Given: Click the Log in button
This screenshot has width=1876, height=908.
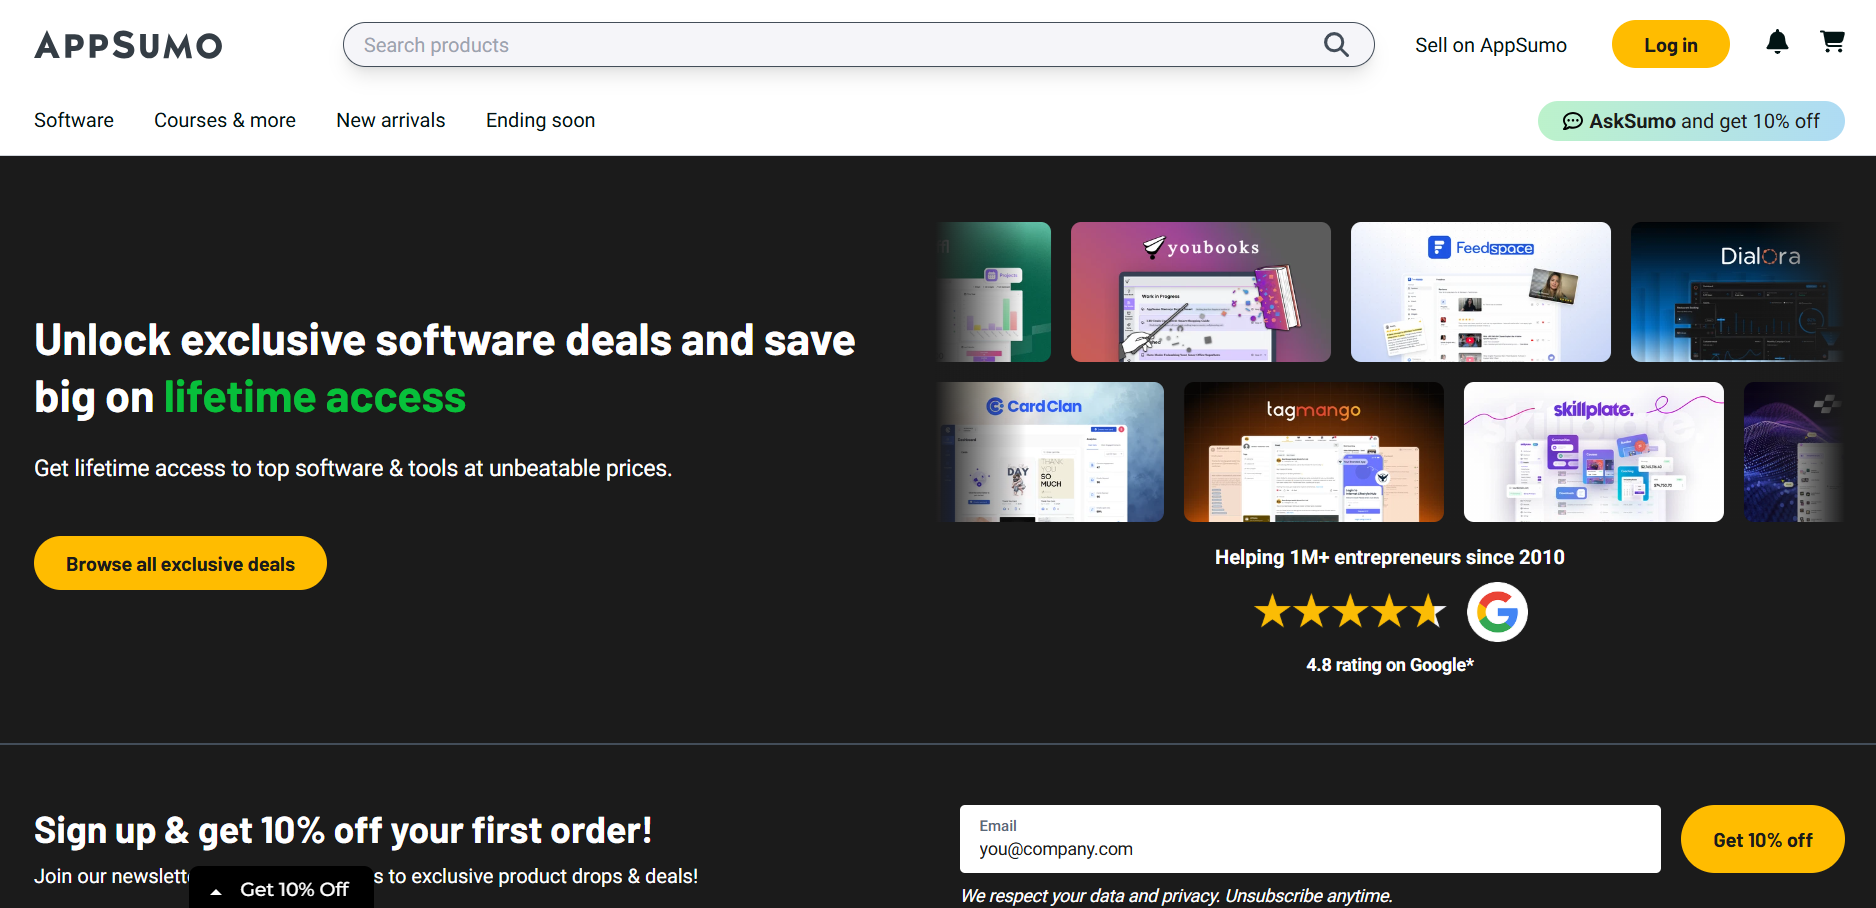Looking at the screenshot, I should tap(1670, 45).
